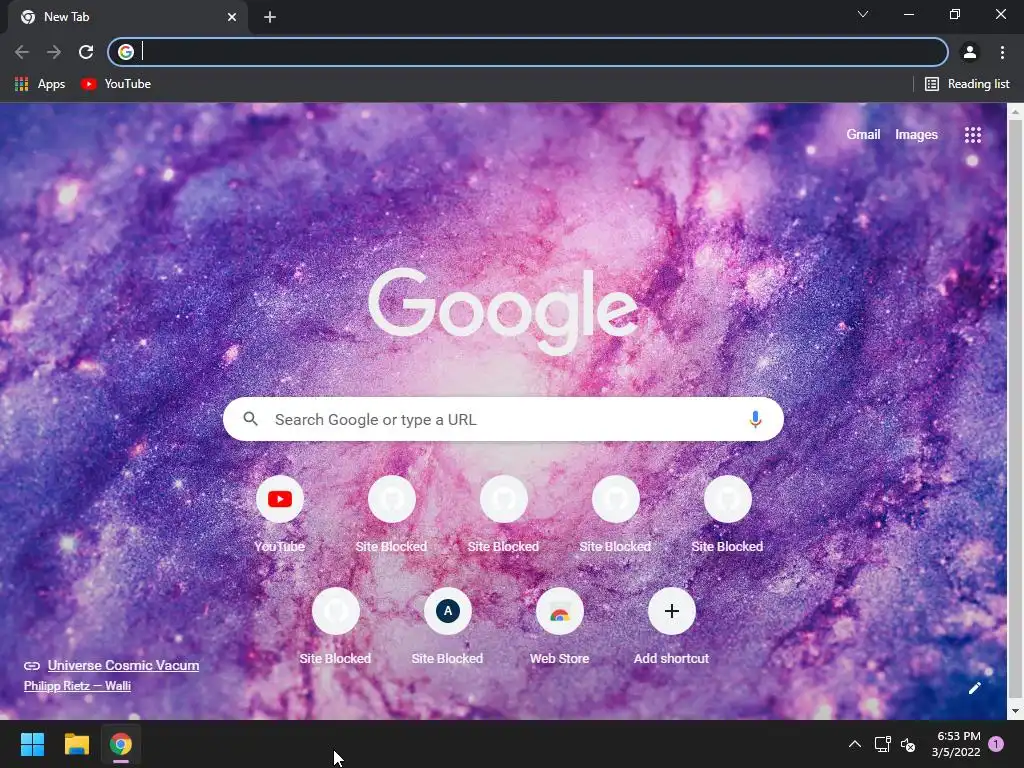Screen dimensions: 1024x768
Task: Open a new tab with the plus button
Action: click(x=270, y=17)
